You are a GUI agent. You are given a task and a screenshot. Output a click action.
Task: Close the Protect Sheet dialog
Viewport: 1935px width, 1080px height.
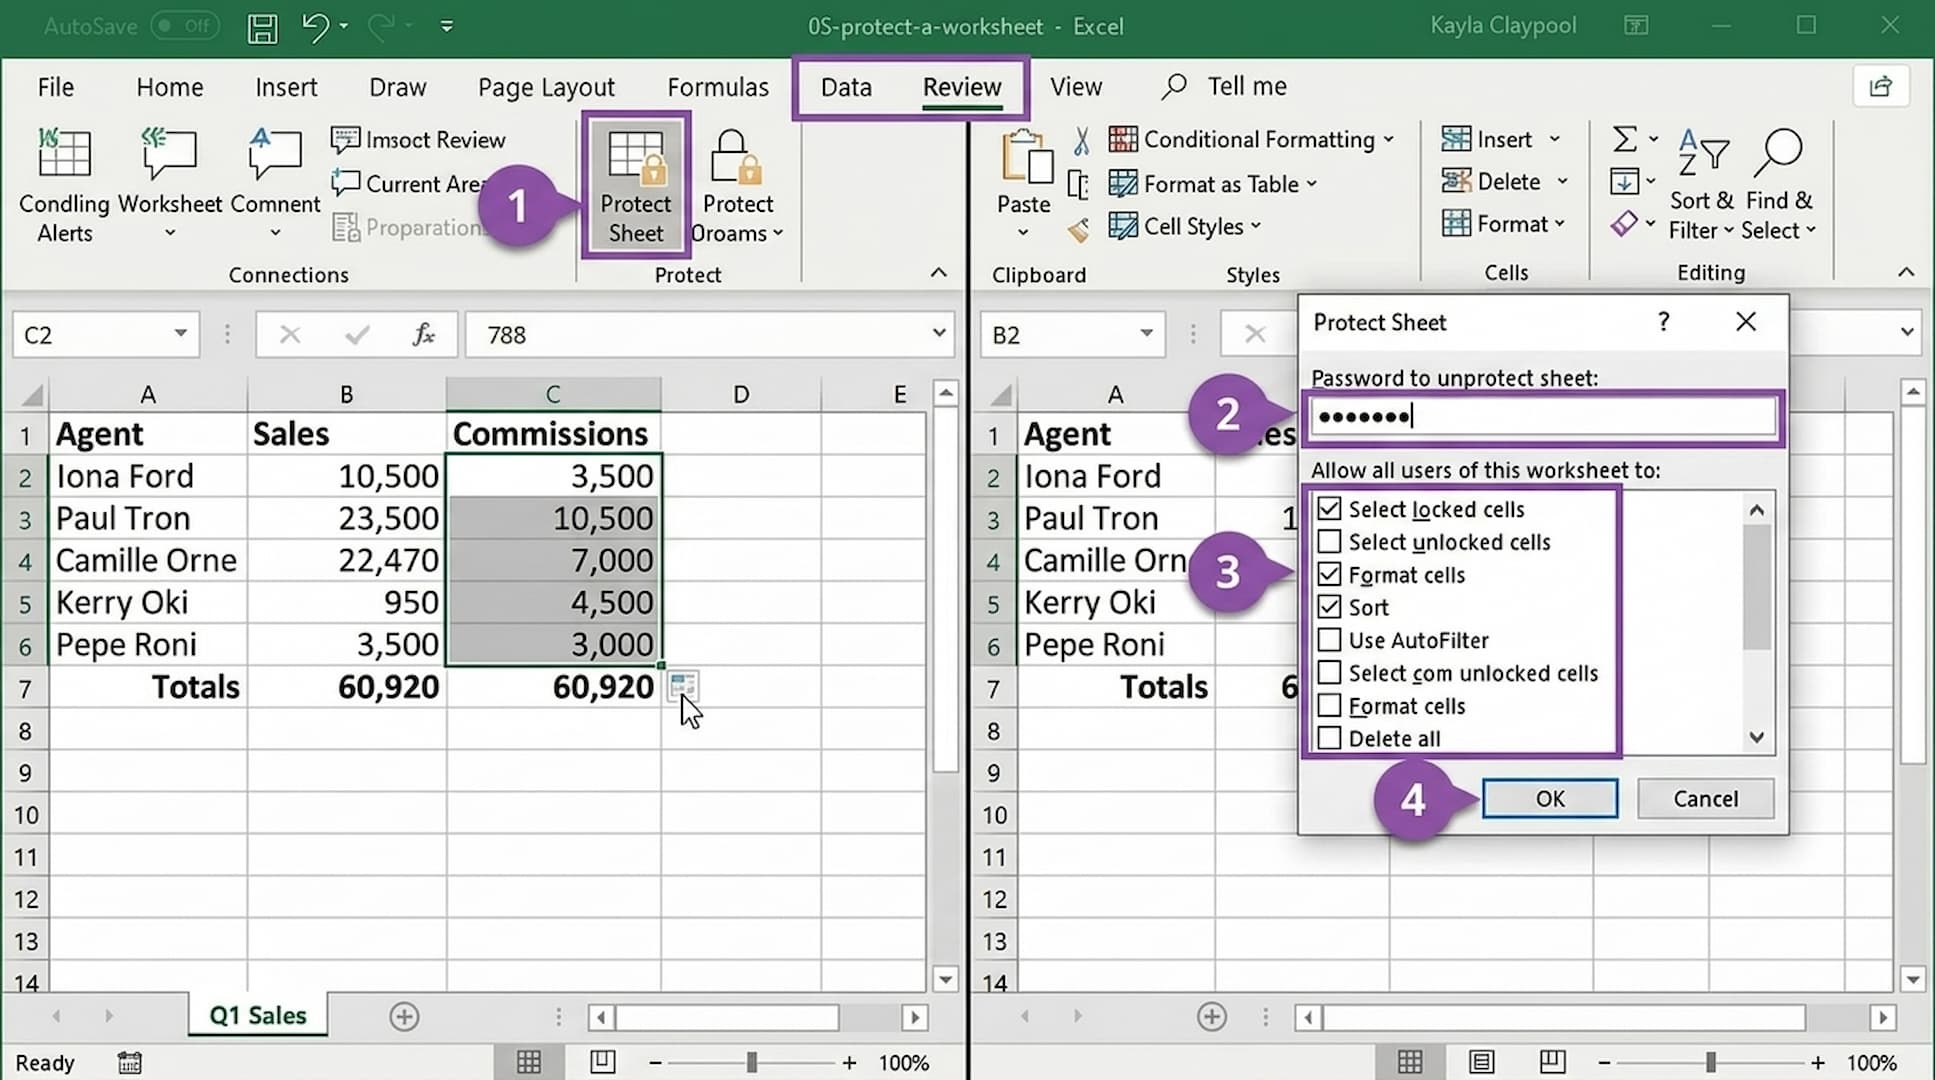(x=1746, y=322)
